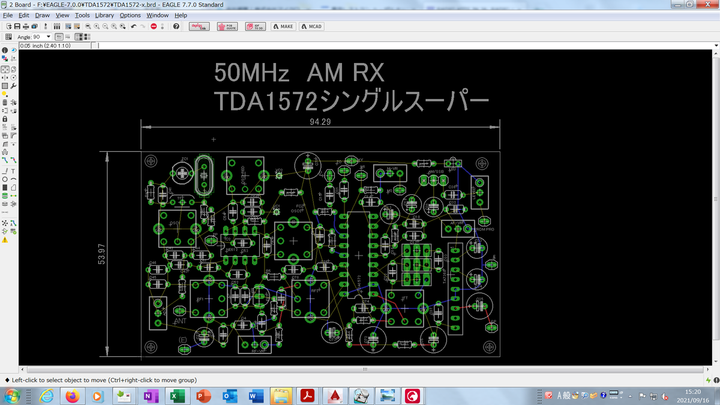This screenshot has height=405, width=720.
Task: Click the Print icon in toolbar
Action: coord(27,26)
